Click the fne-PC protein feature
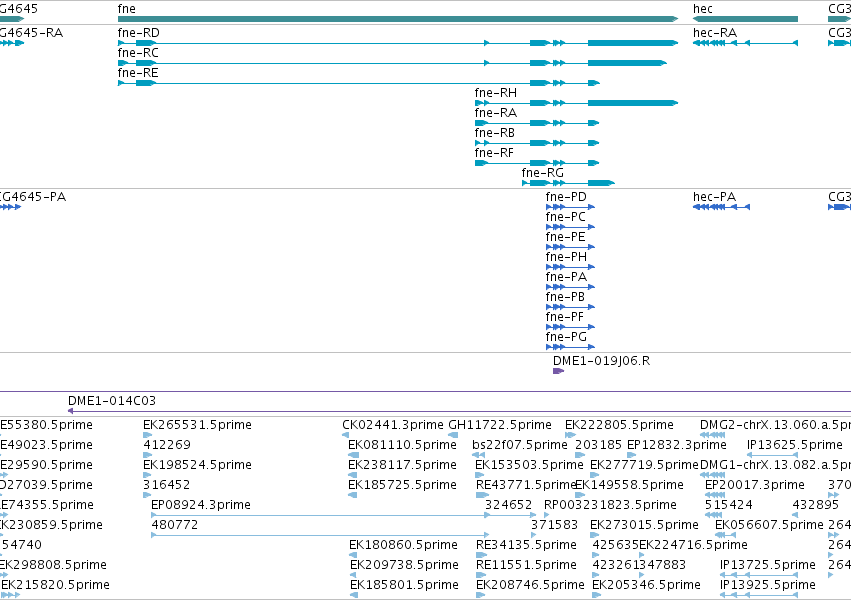The image size is (851, 600). pos(570,227)
